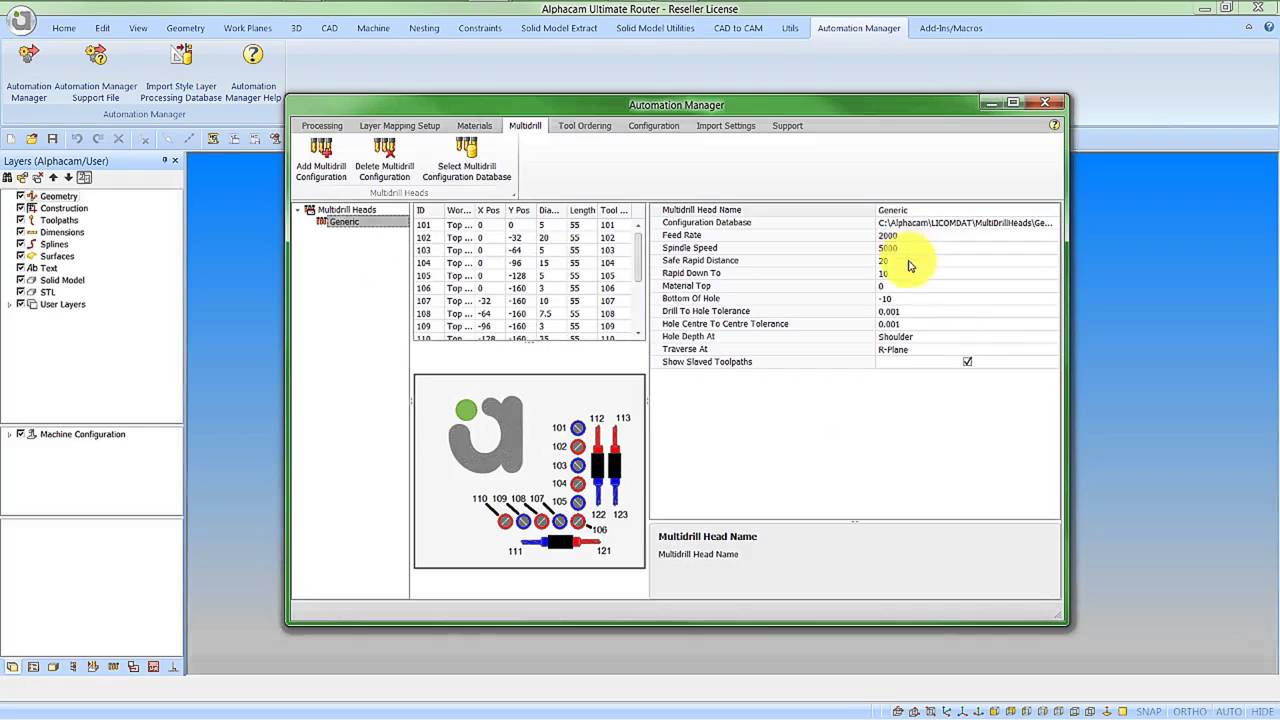
Task: Click the Feed Rate value field
Action: (x=966, y=235)
